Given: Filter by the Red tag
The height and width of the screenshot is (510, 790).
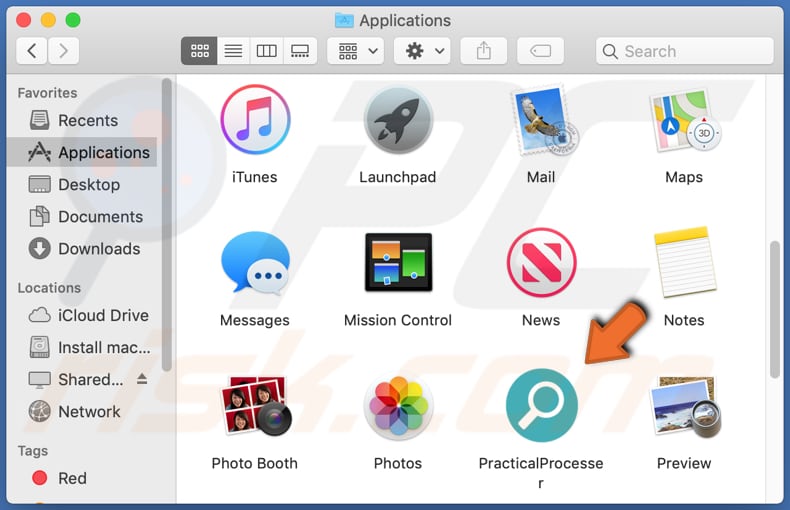Looking at the screenshot, I should pyautogui.click(x=82, y=478).
